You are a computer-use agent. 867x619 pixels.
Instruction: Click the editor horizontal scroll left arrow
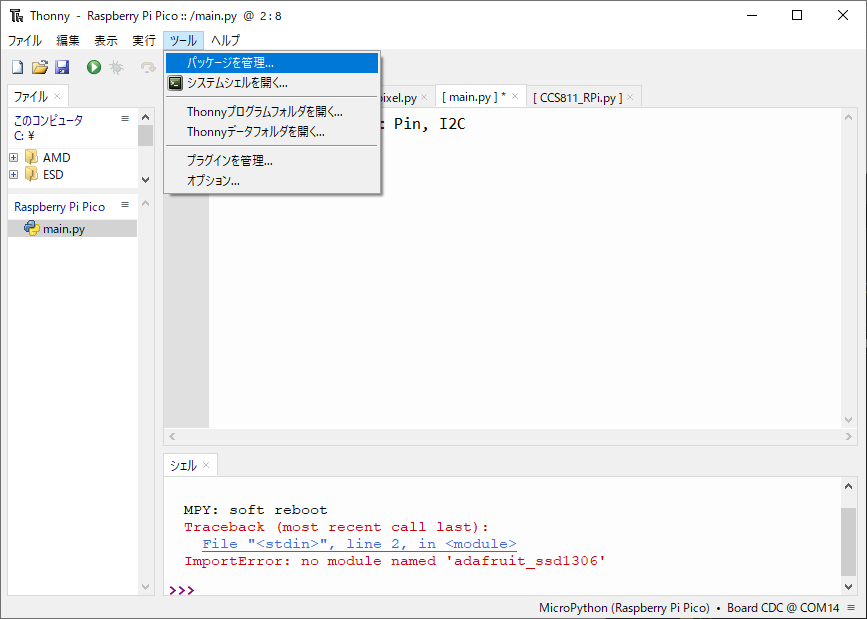pos(172,436)
